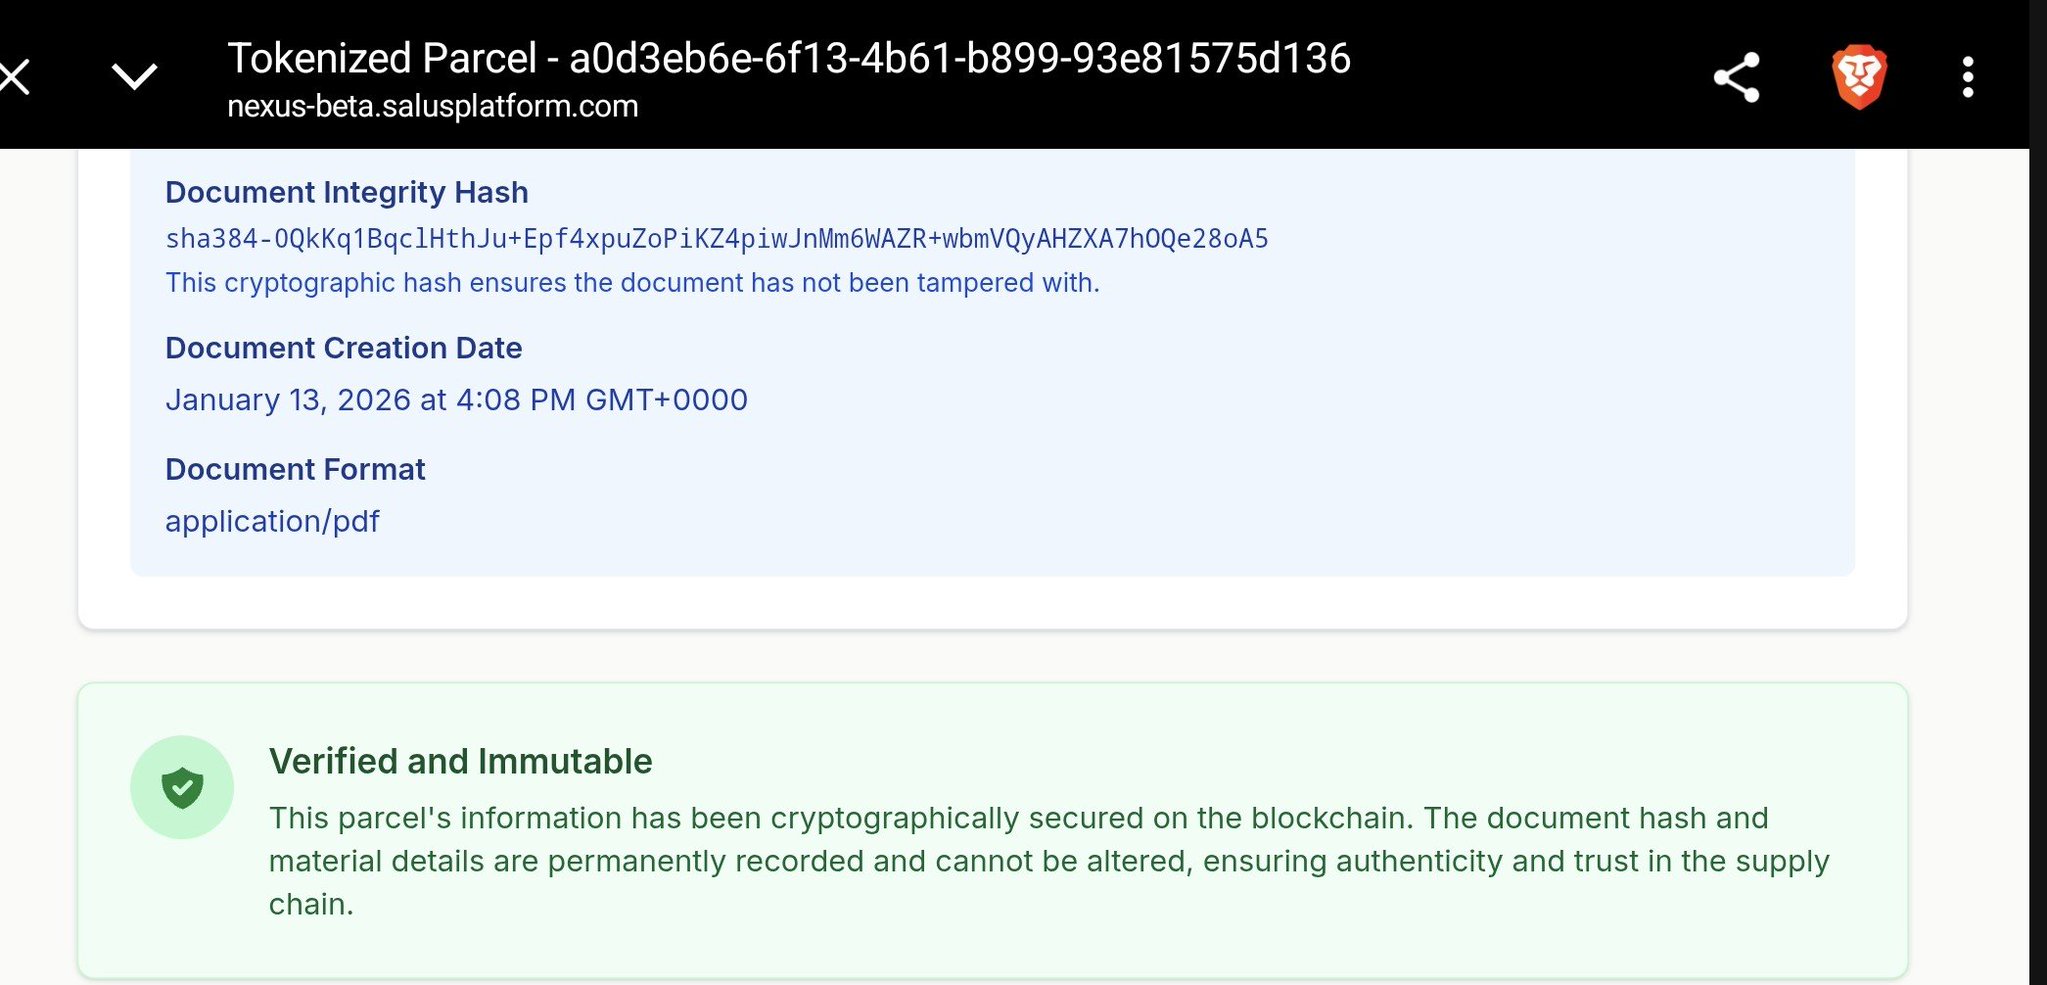This screenshot has width=2047, height=985.
Task: Click the Document Format label
Action: coord(295,469)
